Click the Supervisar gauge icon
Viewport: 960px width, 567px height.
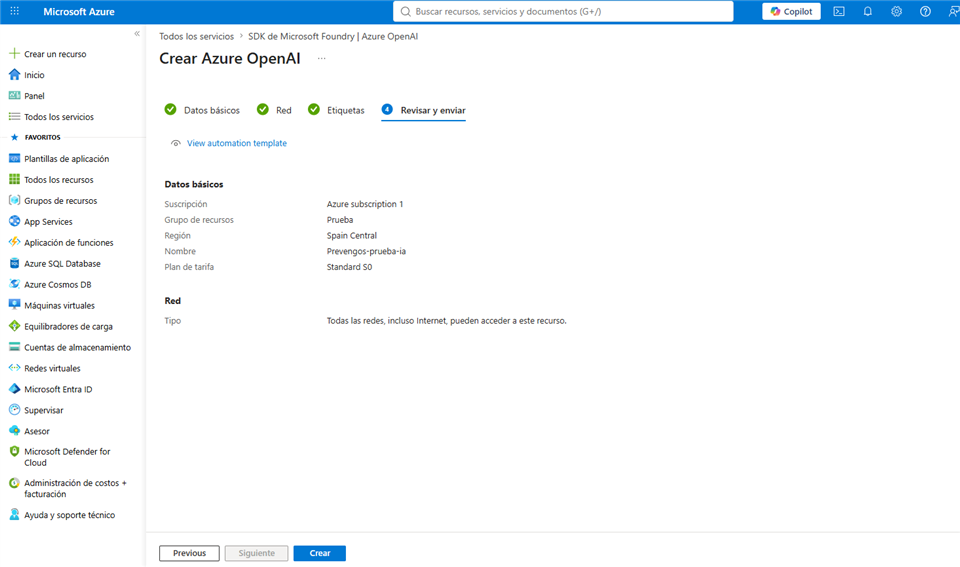[14, 410]
